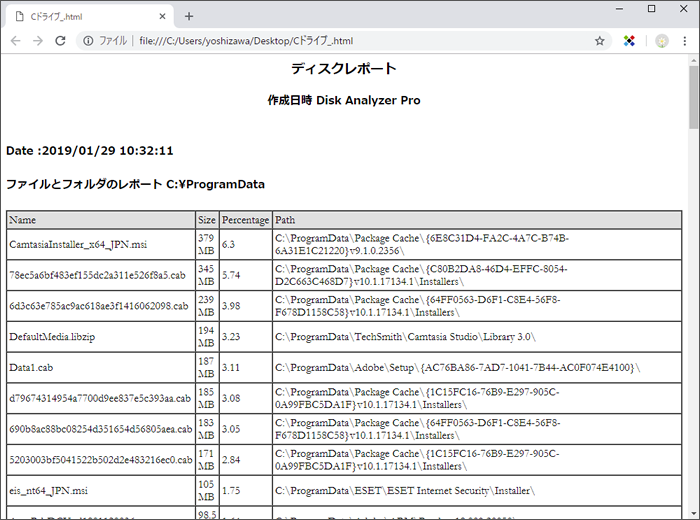Click the scrollbar up arrow
700x520 pixels.
(x=694, y=60)
